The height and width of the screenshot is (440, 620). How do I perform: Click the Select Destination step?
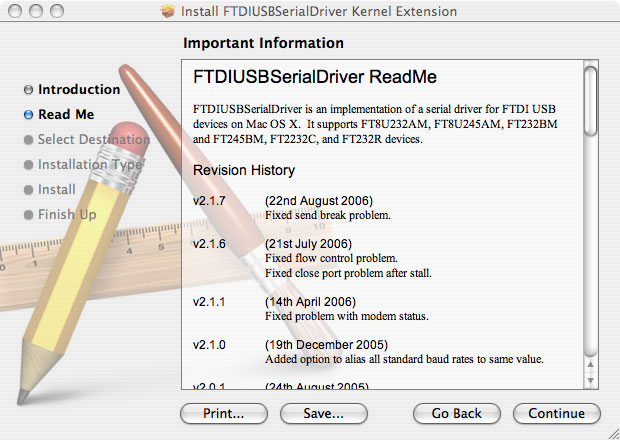click(x=94, y=140)
